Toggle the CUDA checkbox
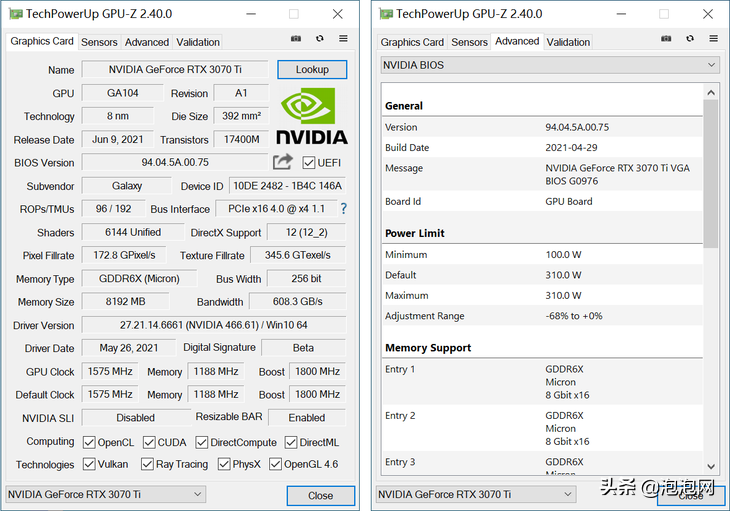This screenshot has height=511, width=730. tap(149, 442)
